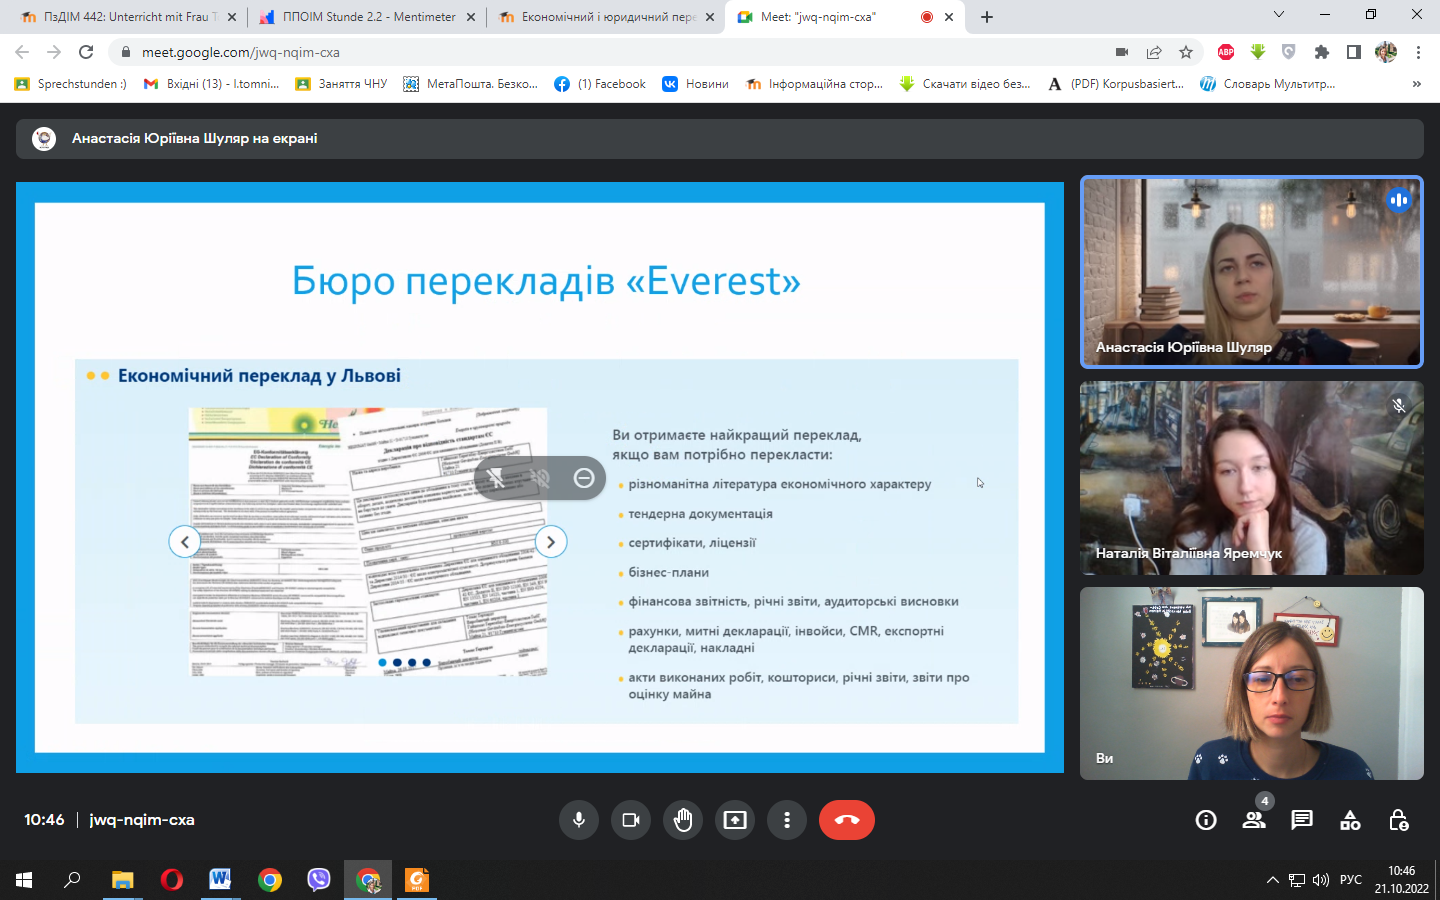Screen dimensions: 1440x900
Task: Remove the presentation tile using the minus icon
Action: (x=584, y=479)
